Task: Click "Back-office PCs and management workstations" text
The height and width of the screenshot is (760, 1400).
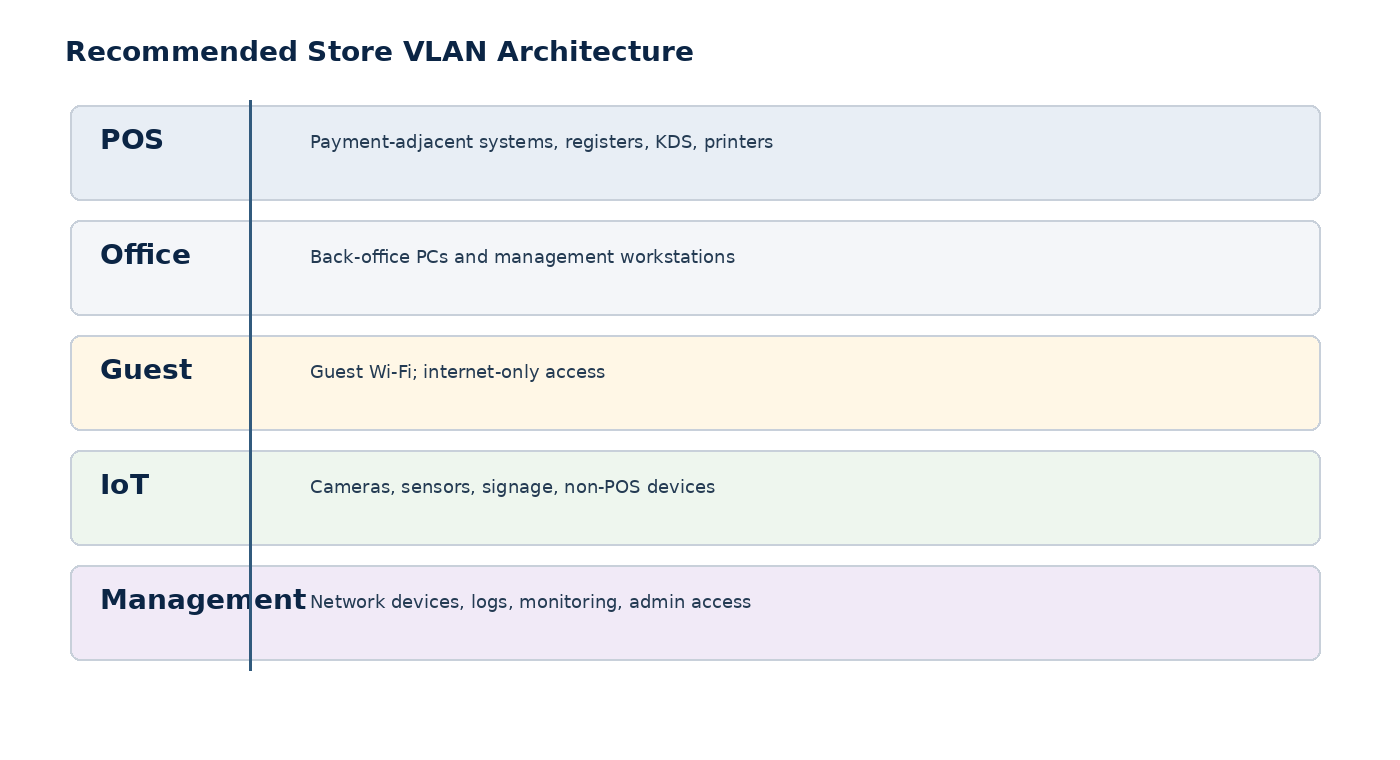Action: (x=522, y=257)
